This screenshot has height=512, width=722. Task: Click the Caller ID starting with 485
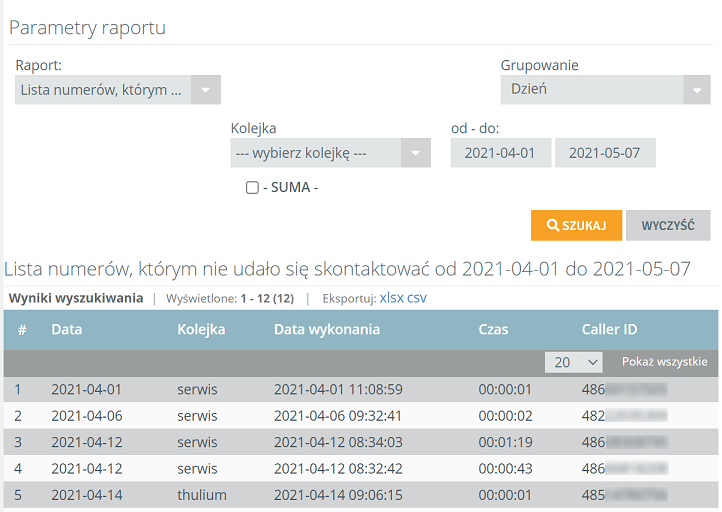[x=624, y=495]
